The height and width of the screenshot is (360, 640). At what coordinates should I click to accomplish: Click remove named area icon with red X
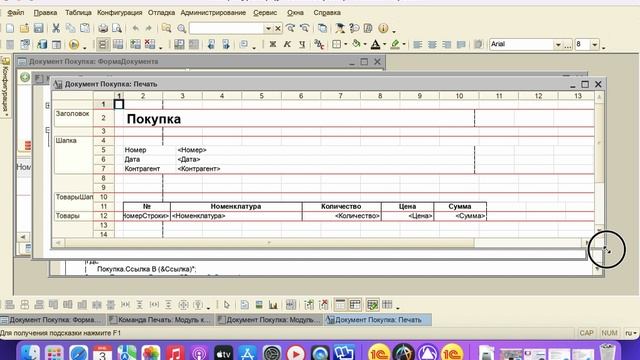[x=150, y=44]
